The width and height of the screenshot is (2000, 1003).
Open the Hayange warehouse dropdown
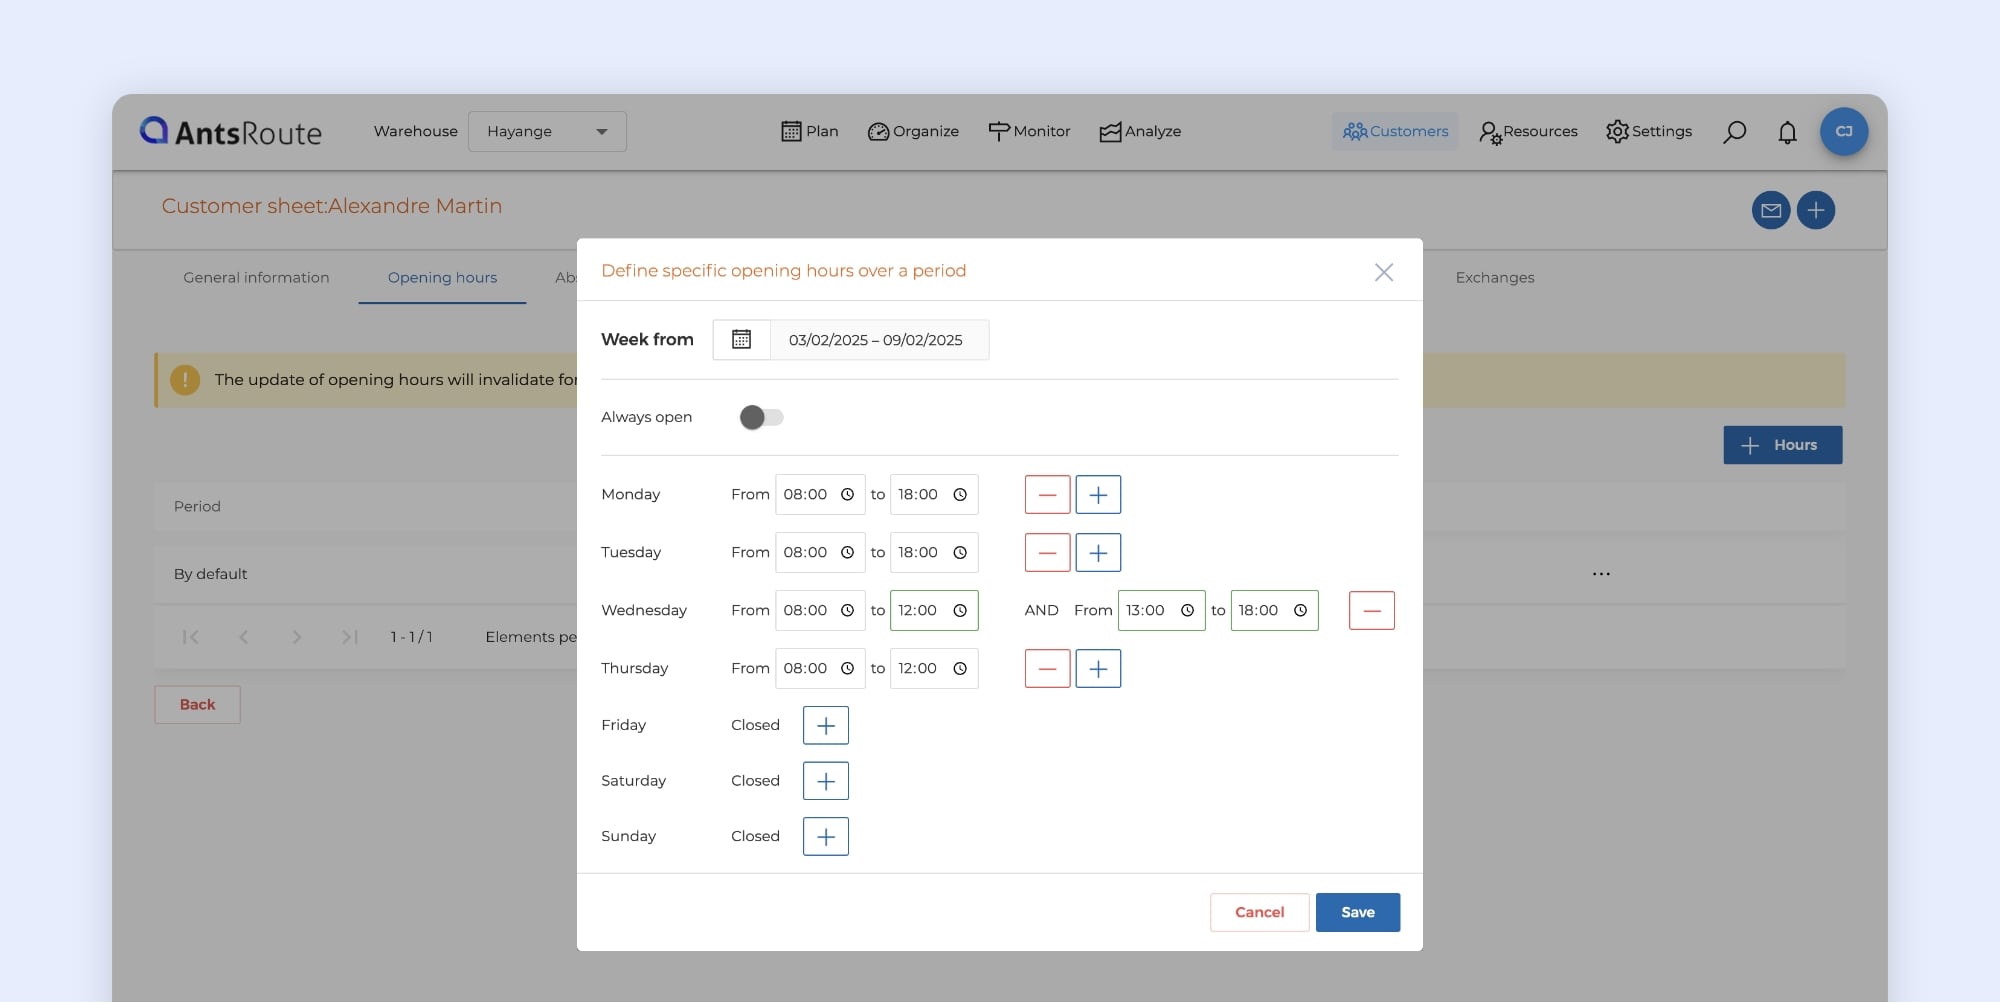pos(547,132)
